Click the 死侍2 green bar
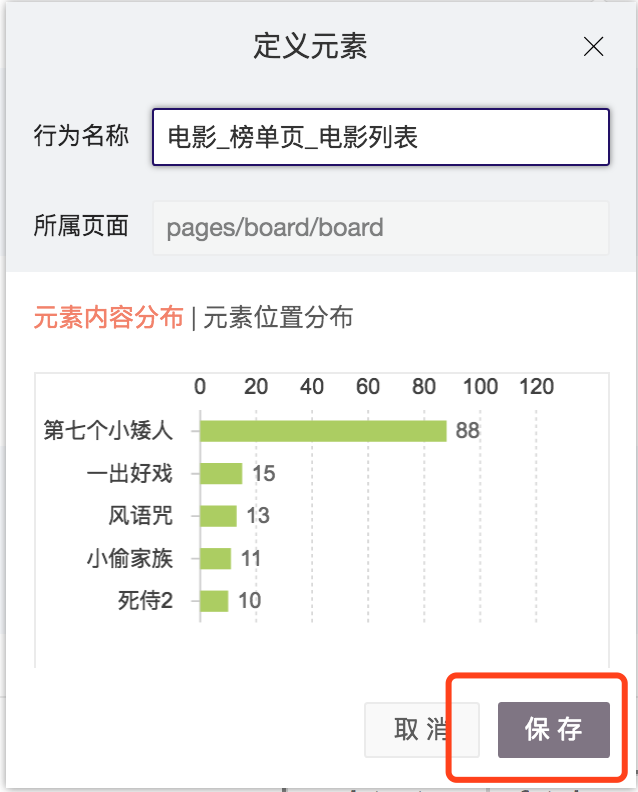The width and height of the screenshot is (638, 792). tap(214, 601)
